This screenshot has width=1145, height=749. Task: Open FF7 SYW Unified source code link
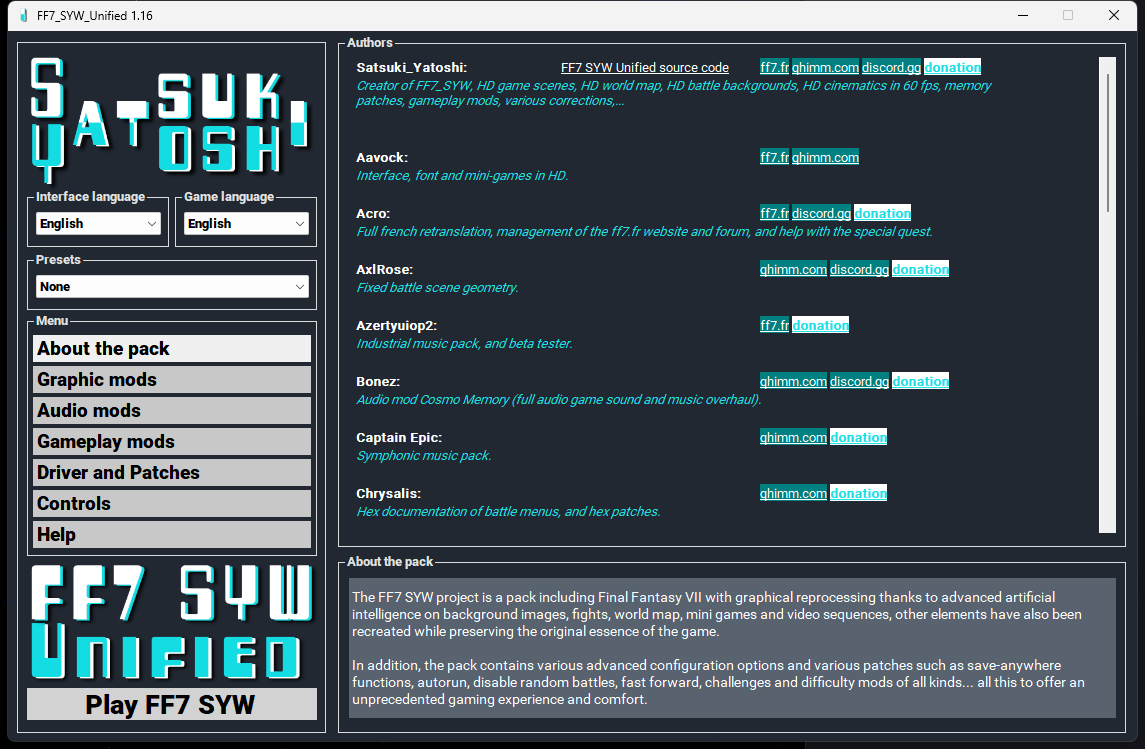click(645, 67)
